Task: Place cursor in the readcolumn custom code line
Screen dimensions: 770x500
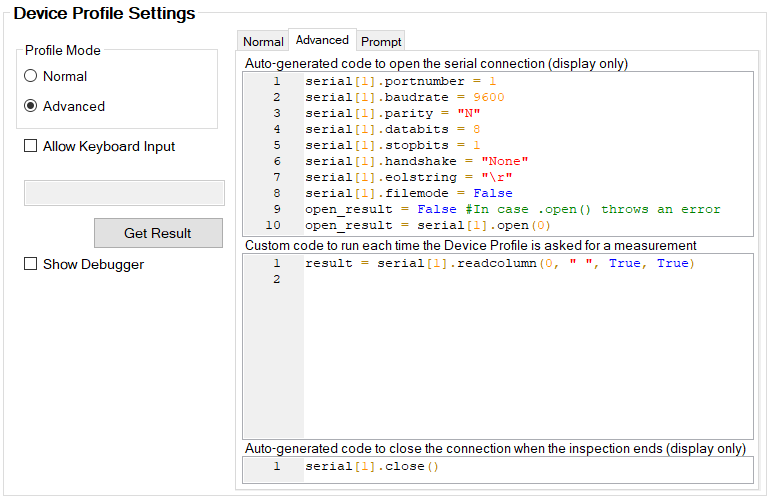Action: pyautogui.click(x=499, y=263)
